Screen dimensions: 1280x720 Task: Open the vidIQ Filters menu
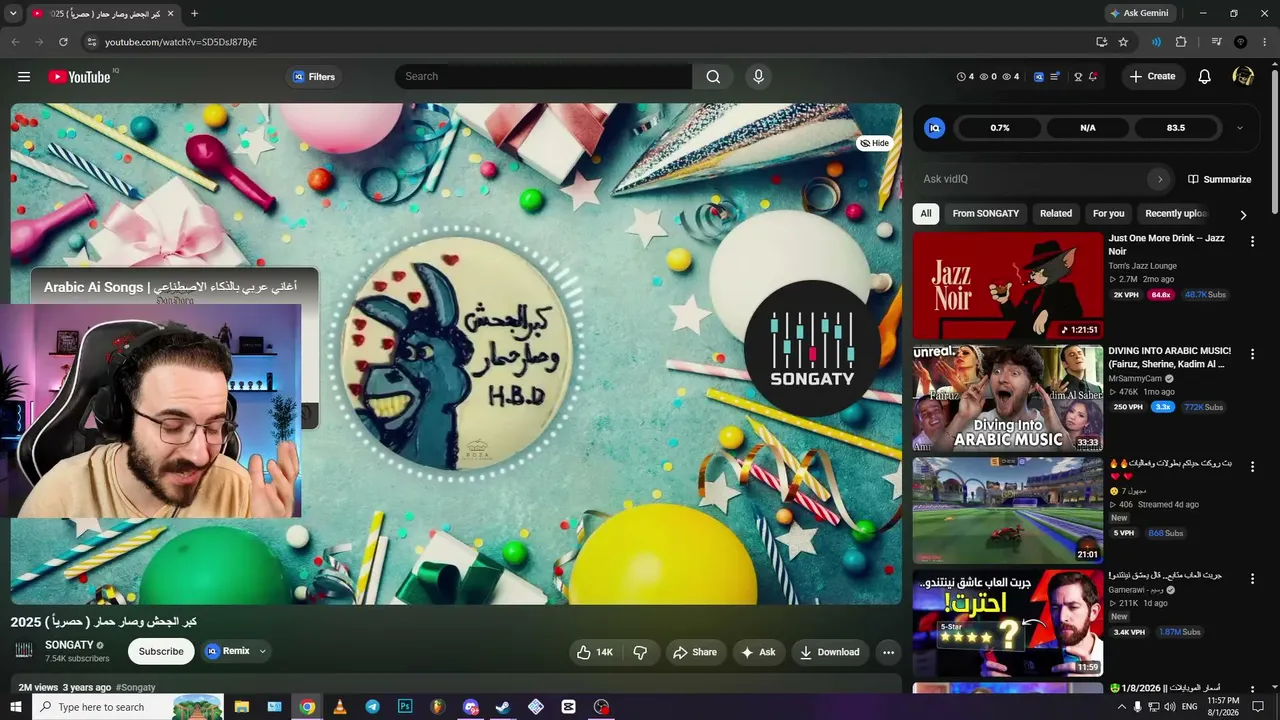coord(314,77)
